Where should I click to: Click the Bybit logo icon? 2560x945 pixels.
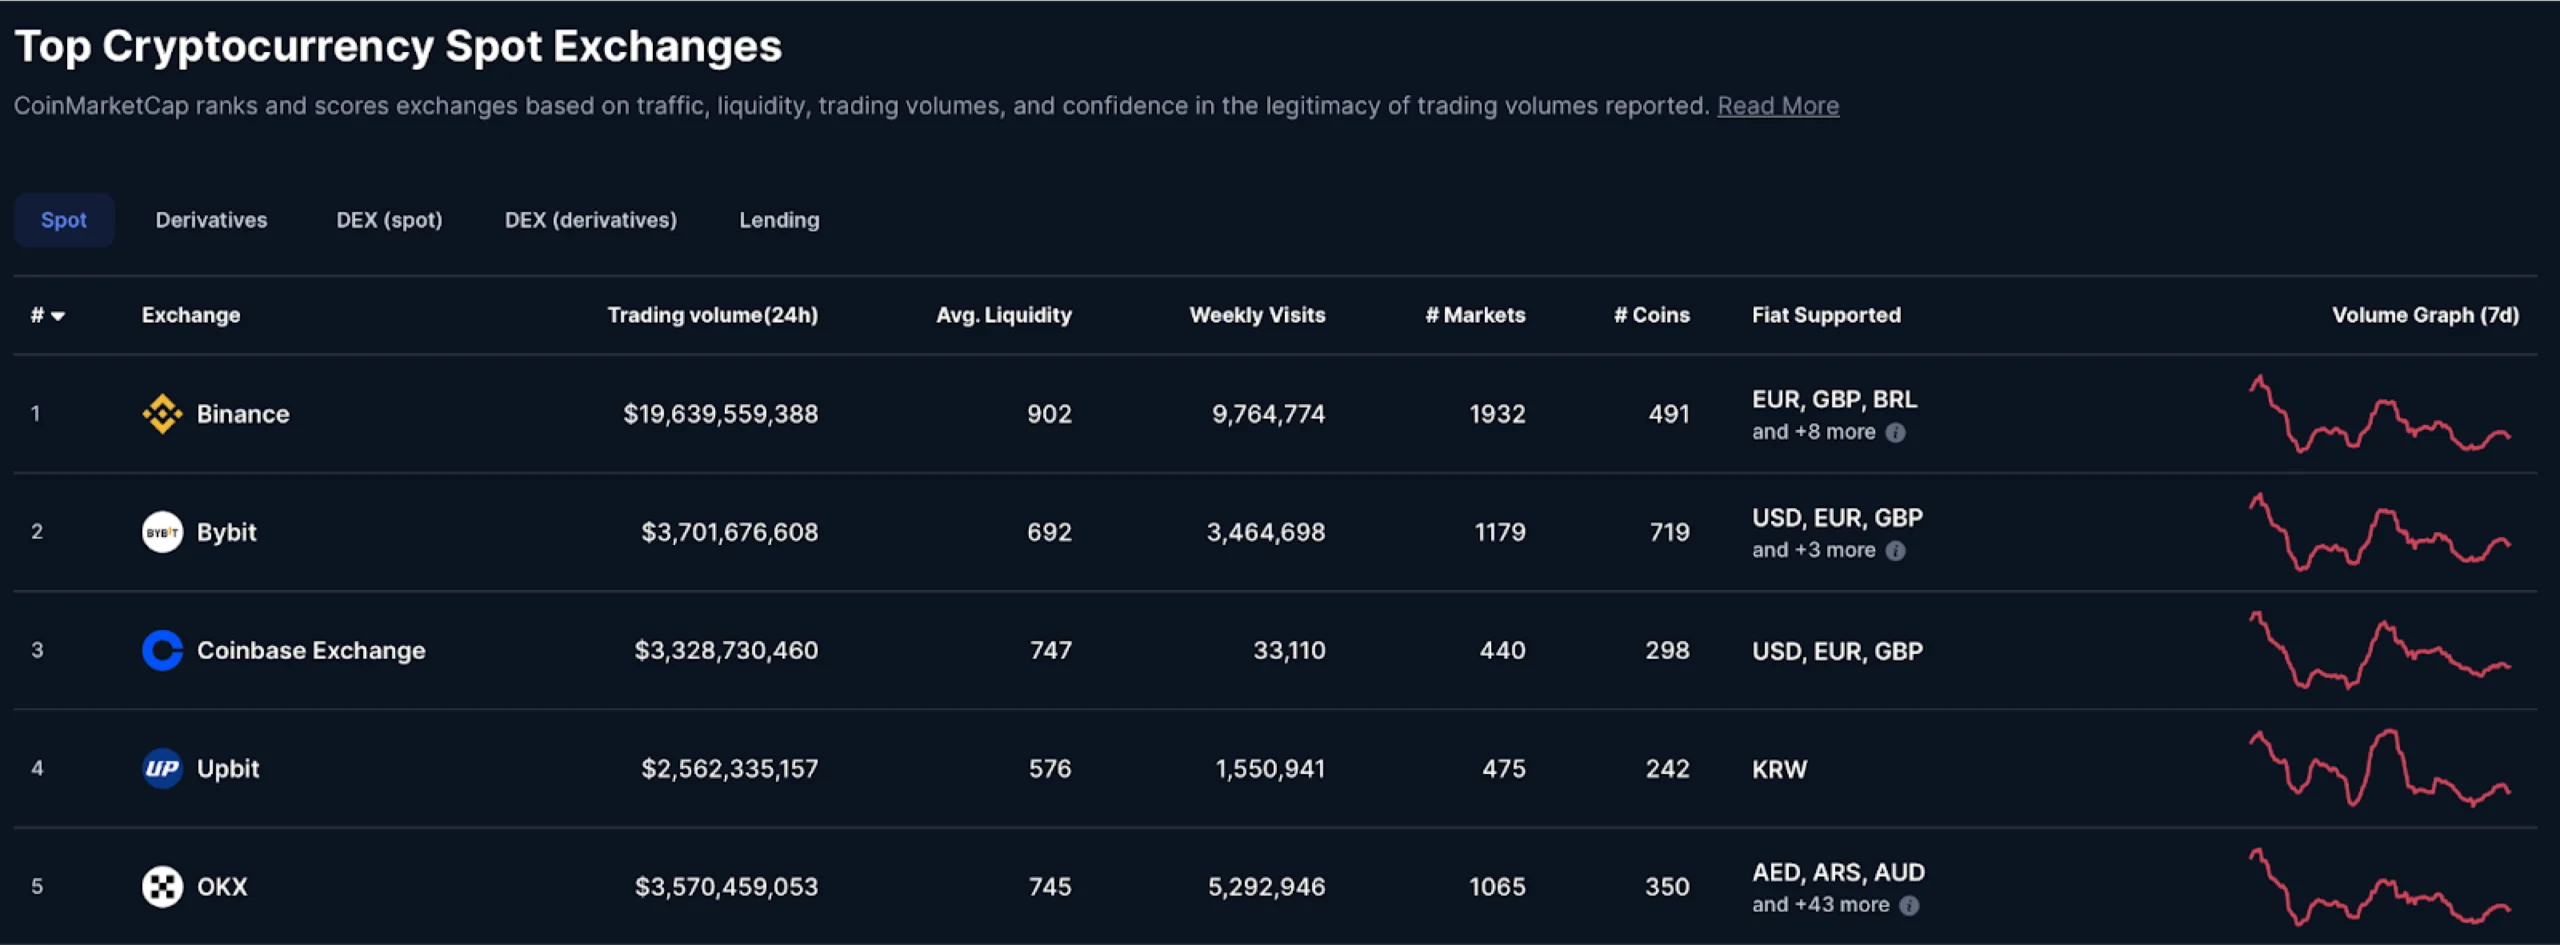[162, 532]
